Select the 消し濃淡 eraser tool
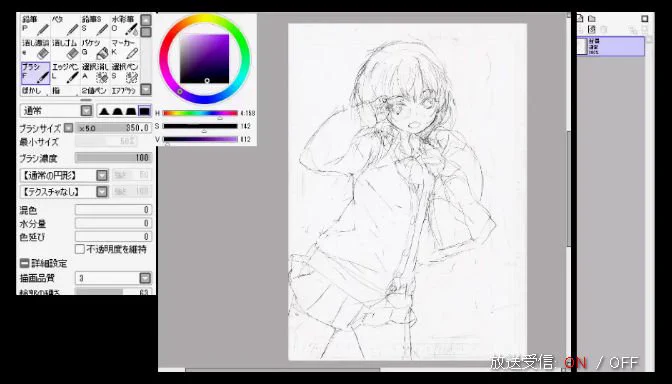The height and width of the screenshot is (384, 672). coord(36,49)
